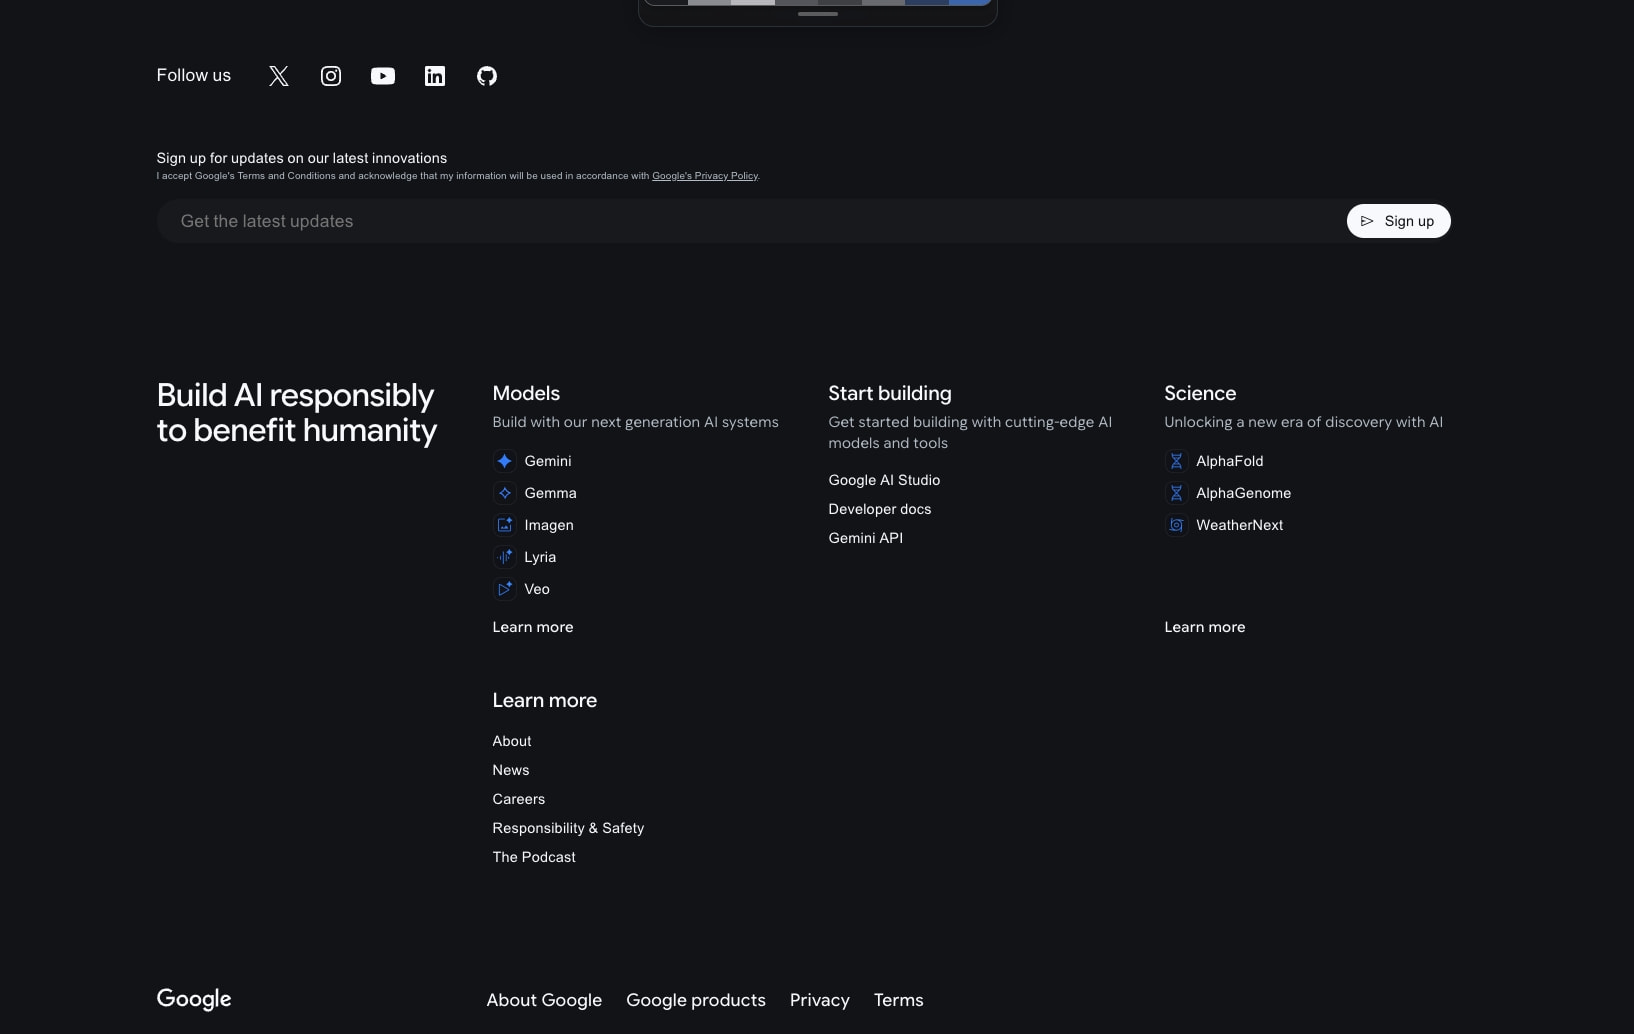Click Learn more under Models
The width and height of the screenshot is (1634, 1034).
click(533, 627)
